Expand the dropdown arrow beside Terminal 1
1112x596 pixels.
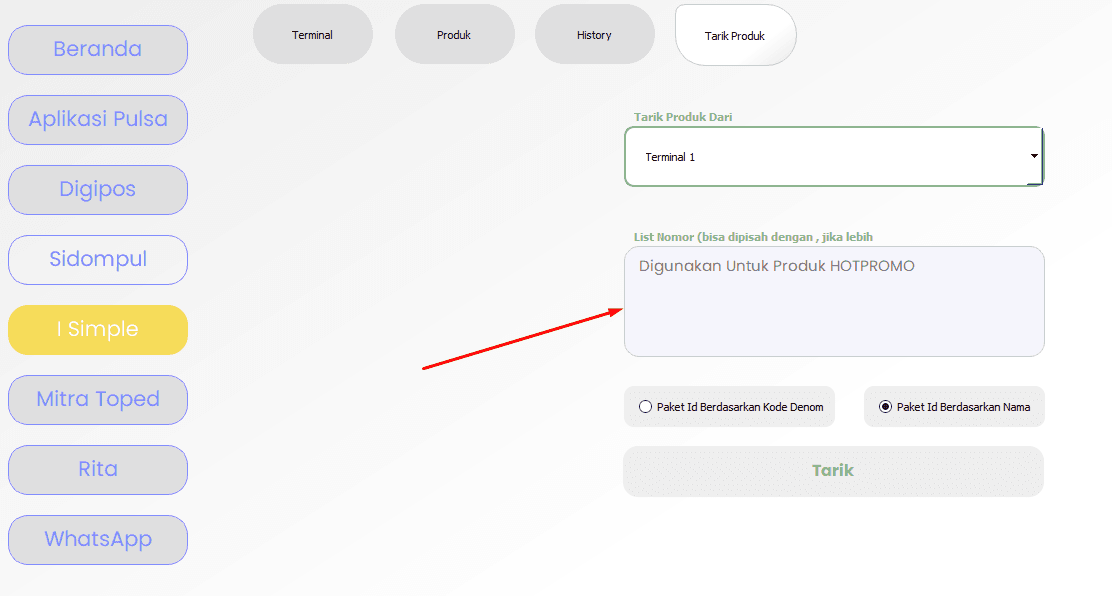point(1034,157)
